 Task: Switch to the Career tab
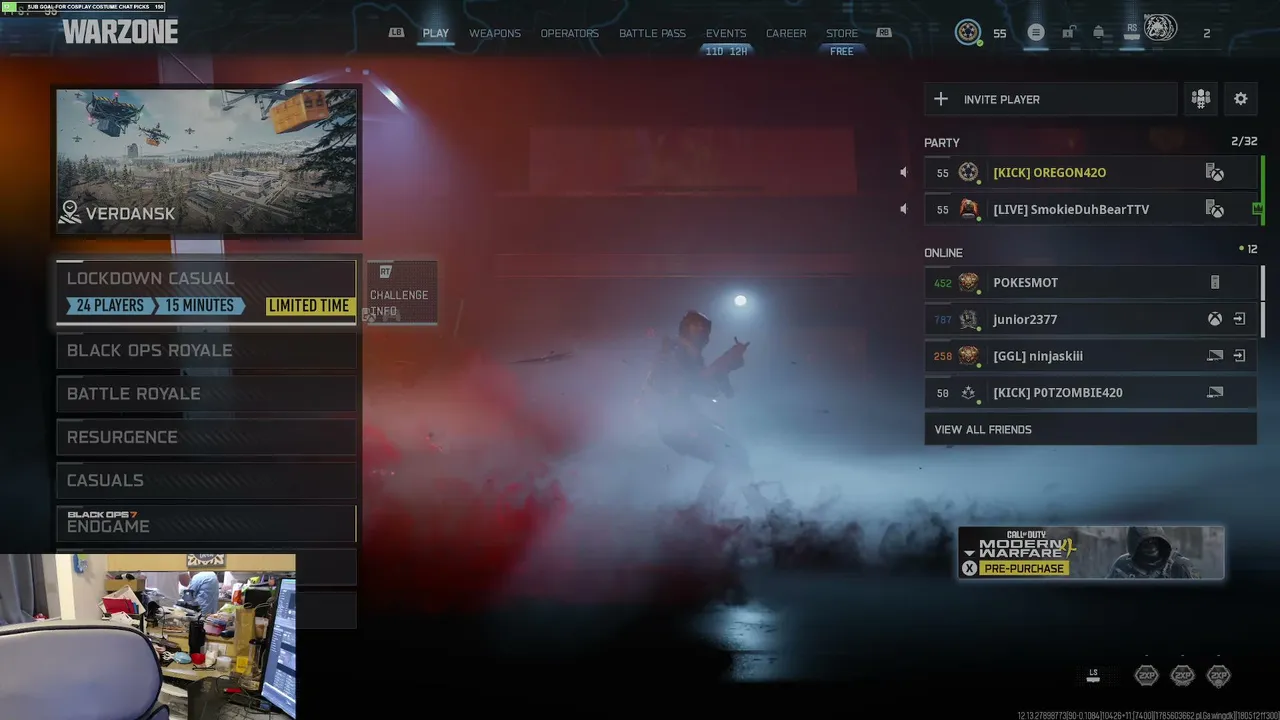pyautogui.click(x=786, y=33)
